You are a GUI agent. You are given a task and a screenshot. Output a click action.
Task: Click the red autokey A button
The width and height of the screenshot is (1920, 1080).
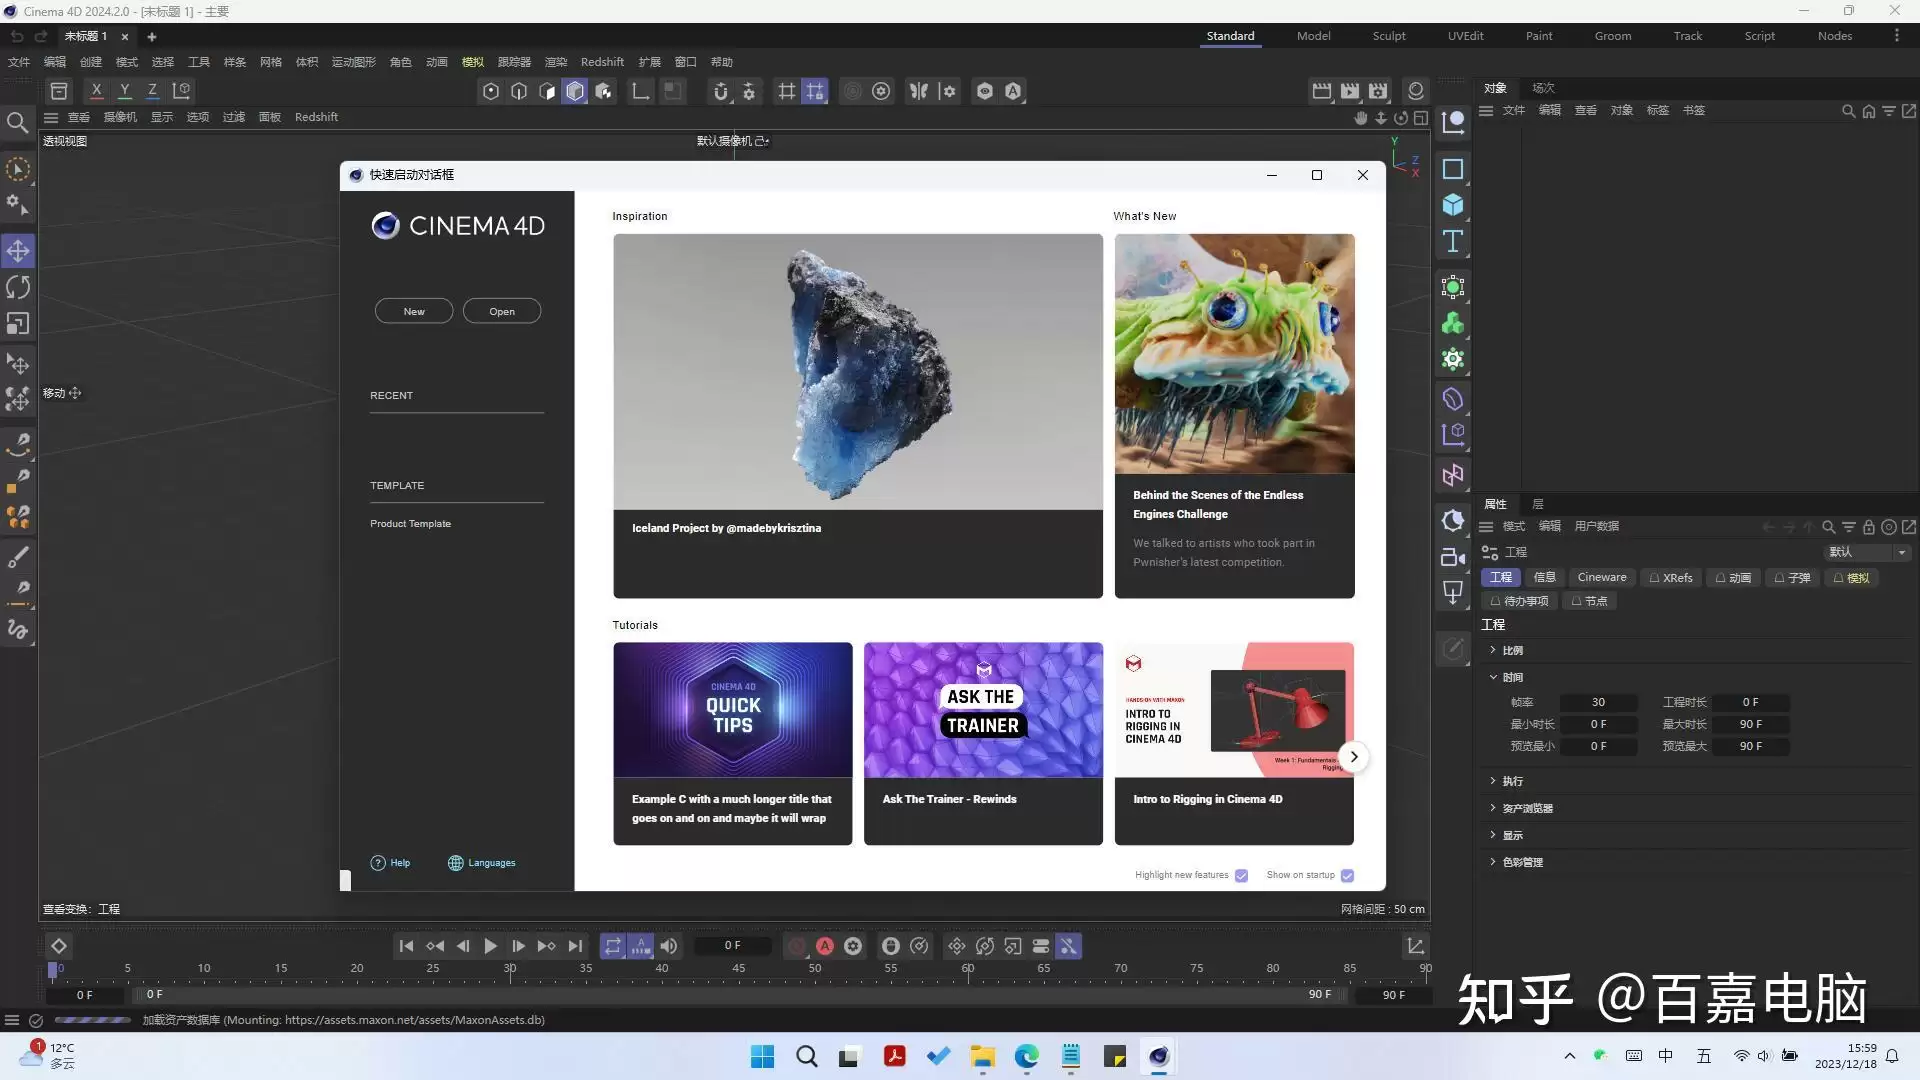[825, 946]
